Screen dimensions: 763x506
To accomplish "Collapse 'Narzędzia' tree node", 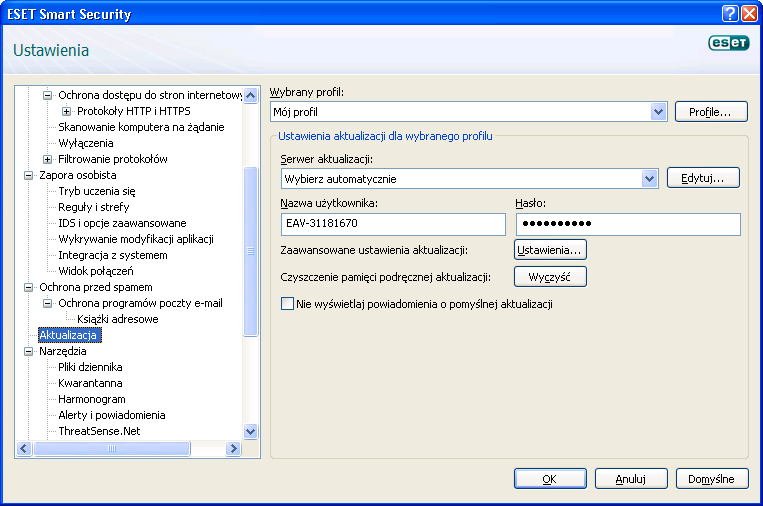I will click(x=28, y=351).
